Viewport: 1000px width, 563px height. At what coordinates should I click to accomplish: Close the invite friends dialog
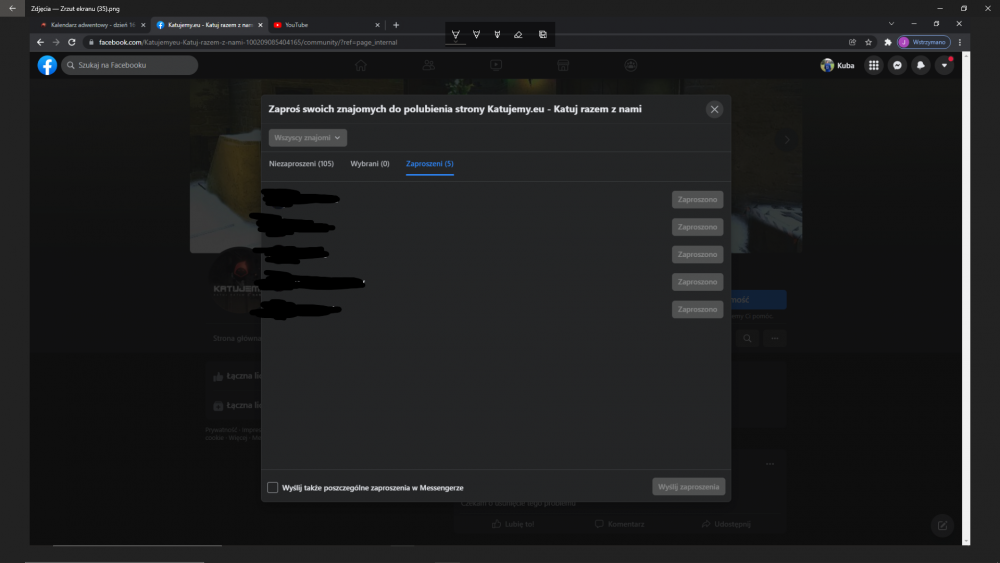[714, 110]
